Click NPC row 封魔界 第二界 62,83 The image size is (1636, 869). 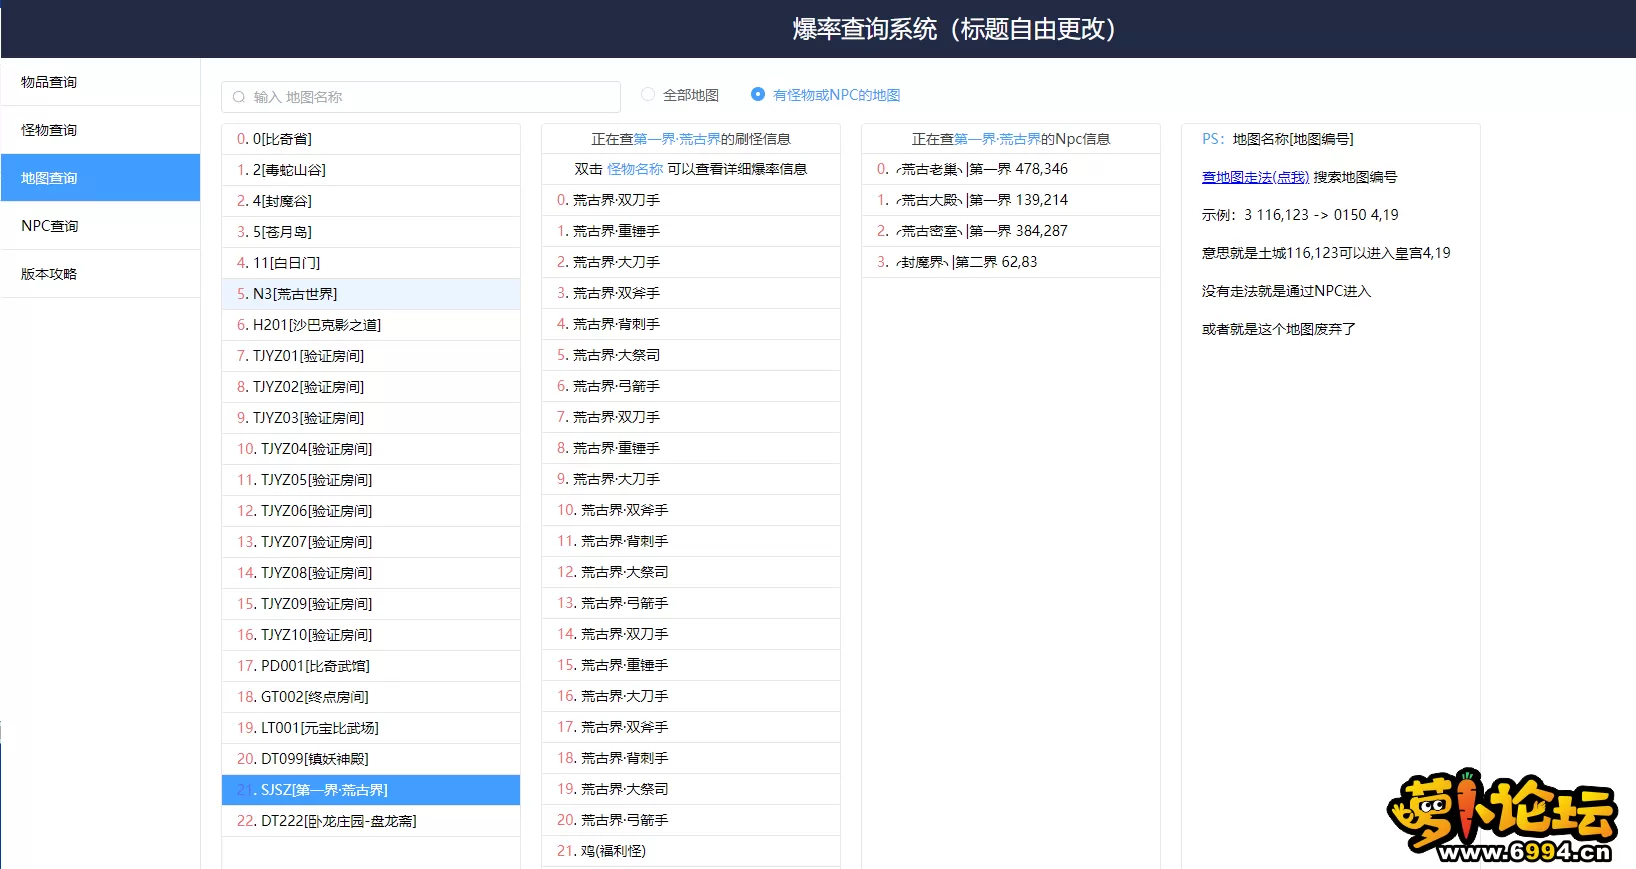pyautogui.click(x=1011, y=262)
